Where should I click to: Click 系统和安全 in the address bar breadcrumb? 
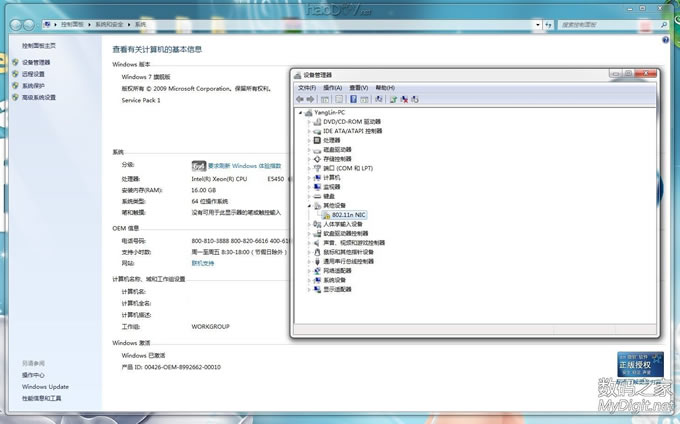click(x=110, y=21)
